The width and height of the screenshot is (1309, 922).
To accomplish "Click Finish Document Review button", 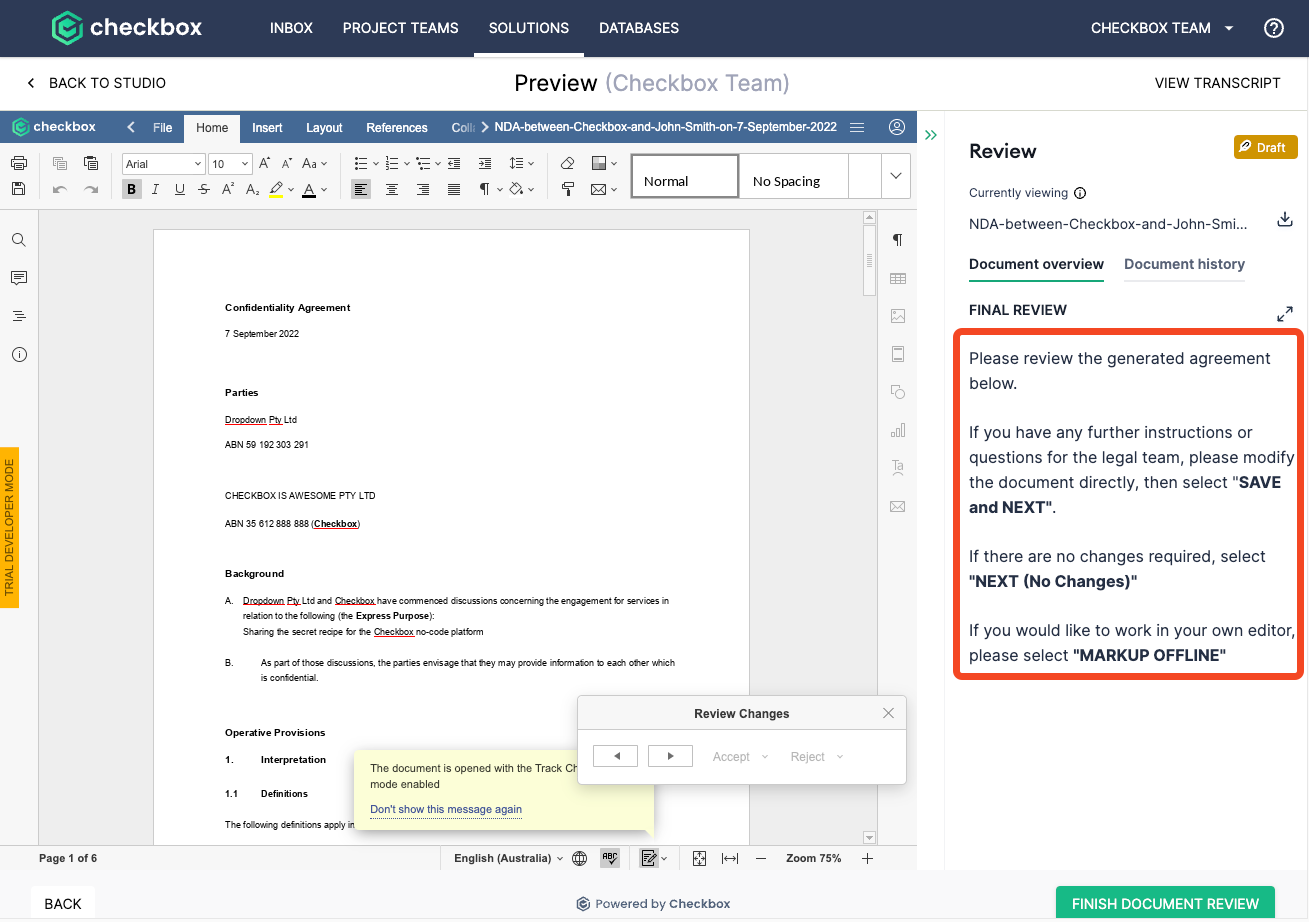I will pyautogui.click(x=1165, y=904).
